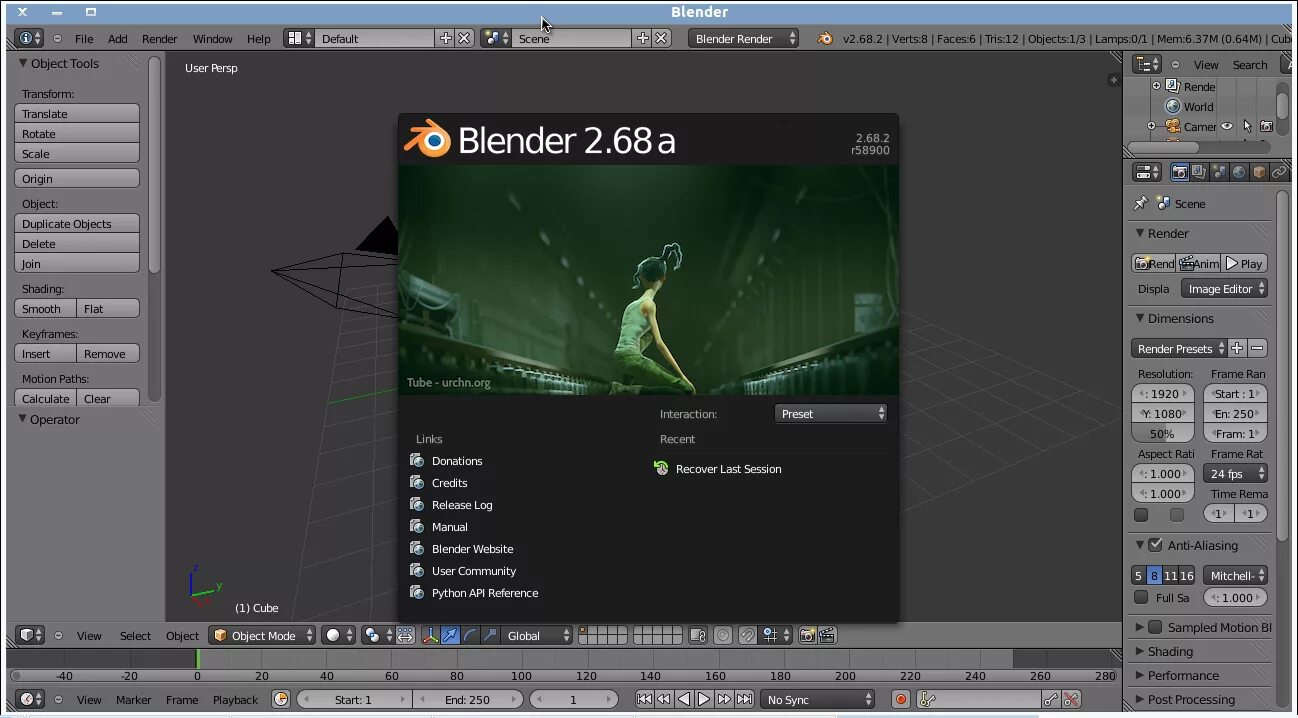The height and width of the screenshot is (718, 1298).
Task: Click the preview range clock icon
Action: [281, 700]
